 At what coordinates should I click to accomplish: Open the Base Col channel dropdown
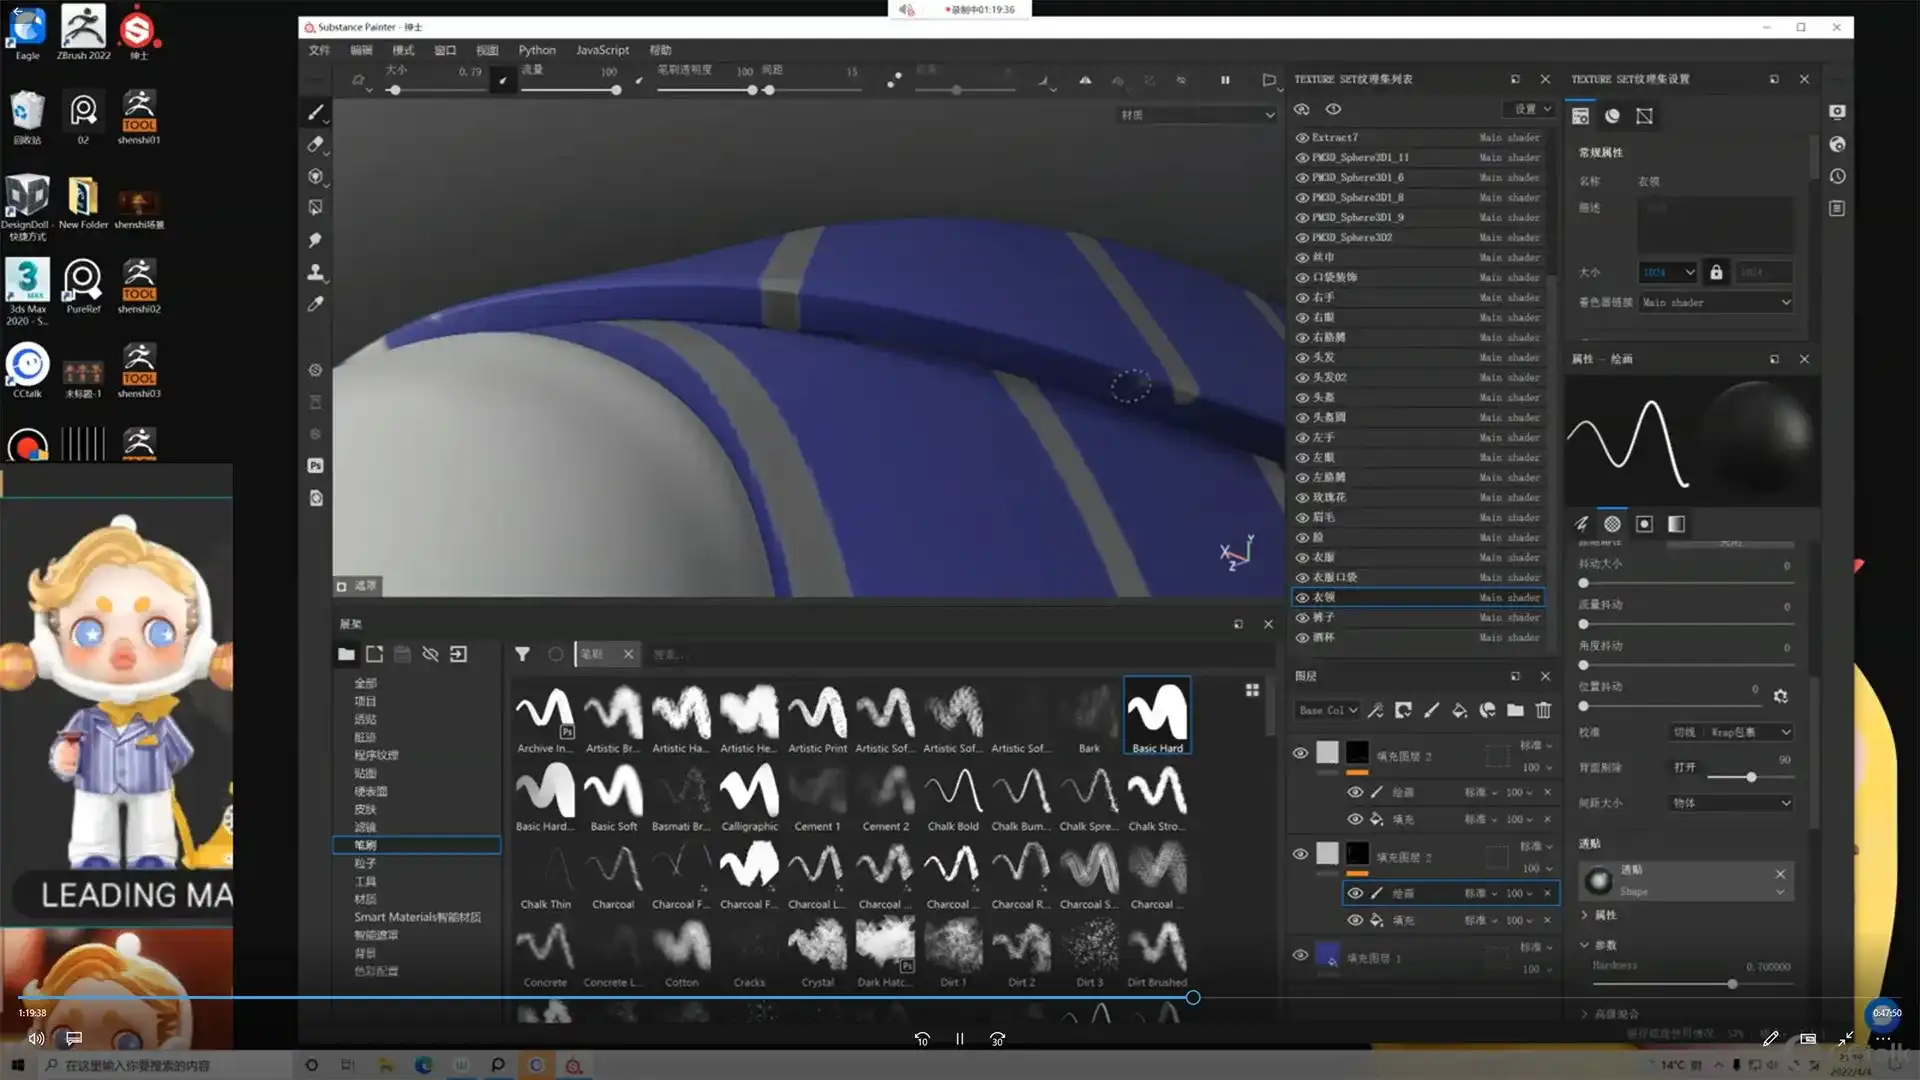tap(1328, 710)
